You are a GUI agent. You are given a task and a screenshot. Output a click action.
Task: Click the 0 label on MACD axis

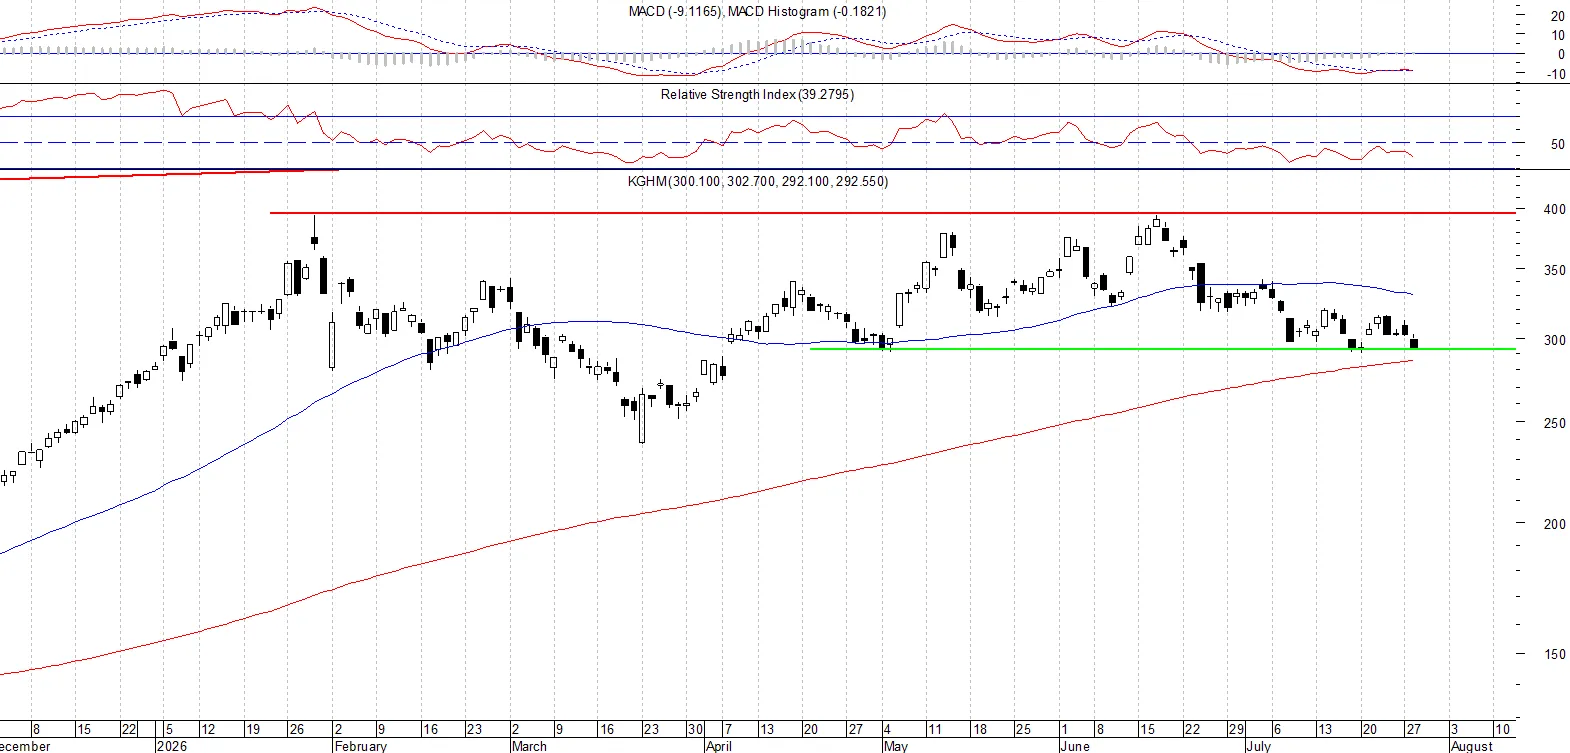(x=1561, y=55)
